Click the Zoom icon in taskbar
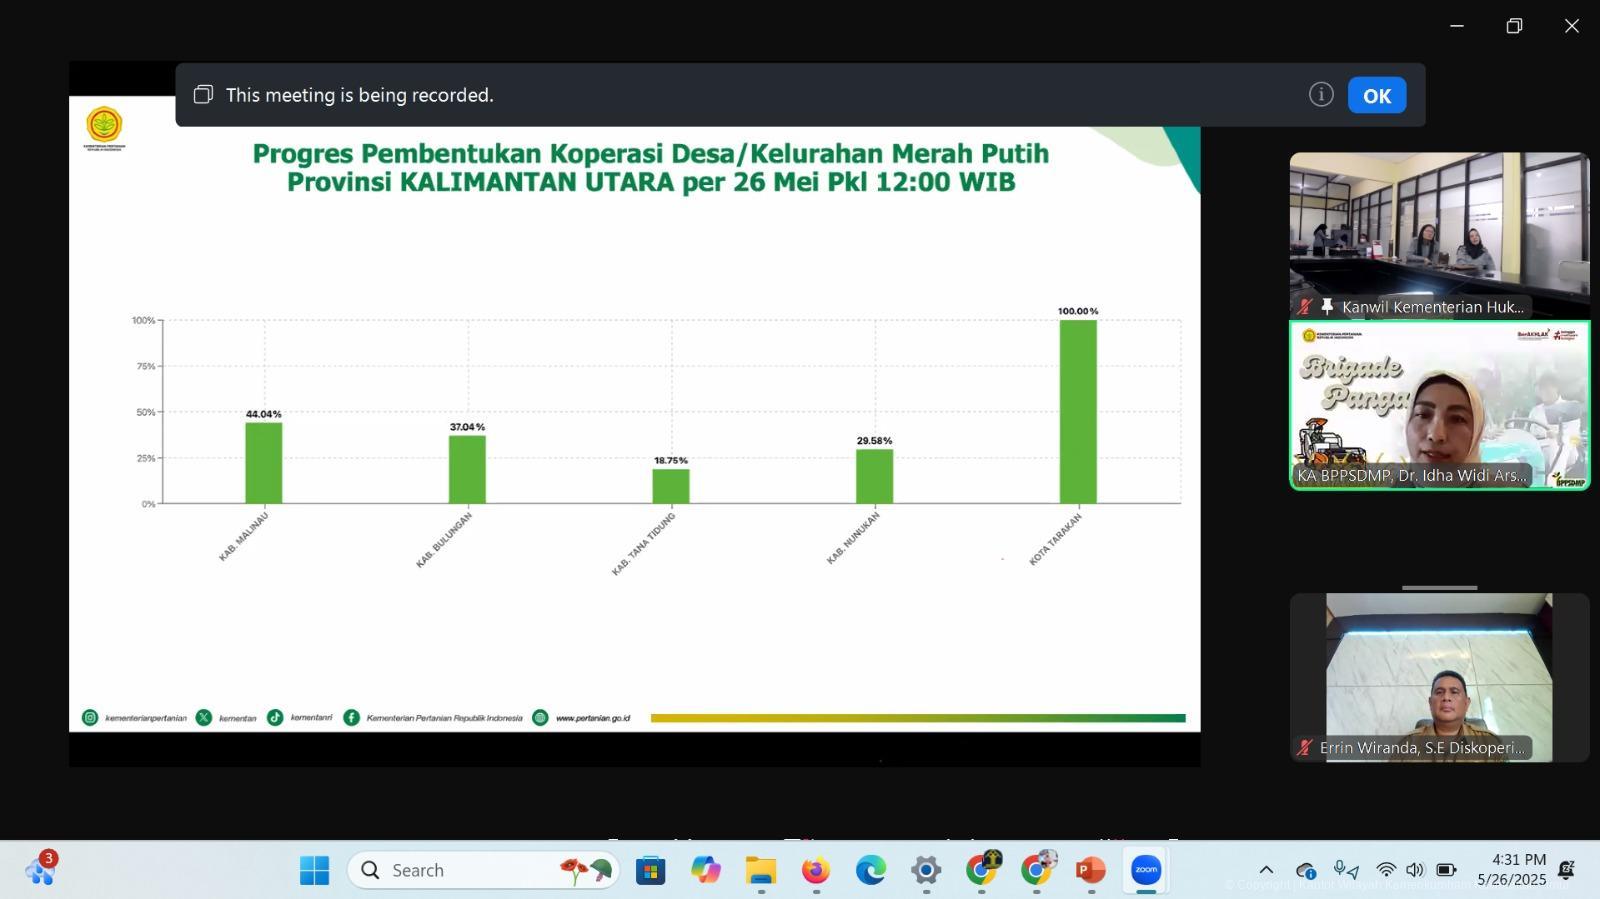 tap(1145, 870)
